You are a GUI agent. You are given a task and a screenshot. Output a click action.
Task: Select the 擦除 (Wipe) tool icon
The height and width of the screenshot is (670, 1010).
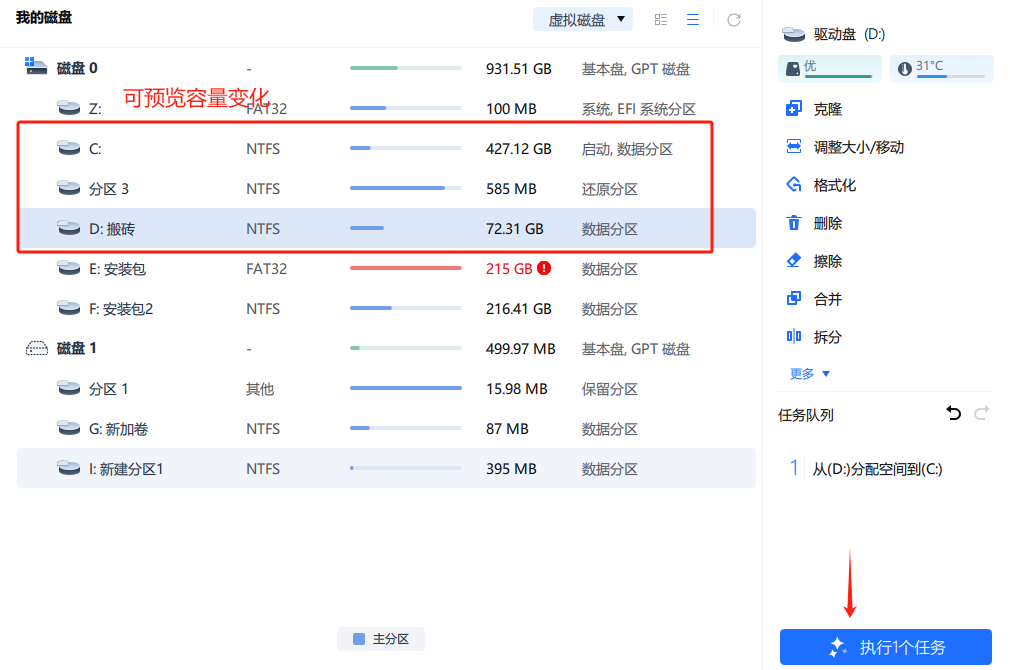click(795, 260)
